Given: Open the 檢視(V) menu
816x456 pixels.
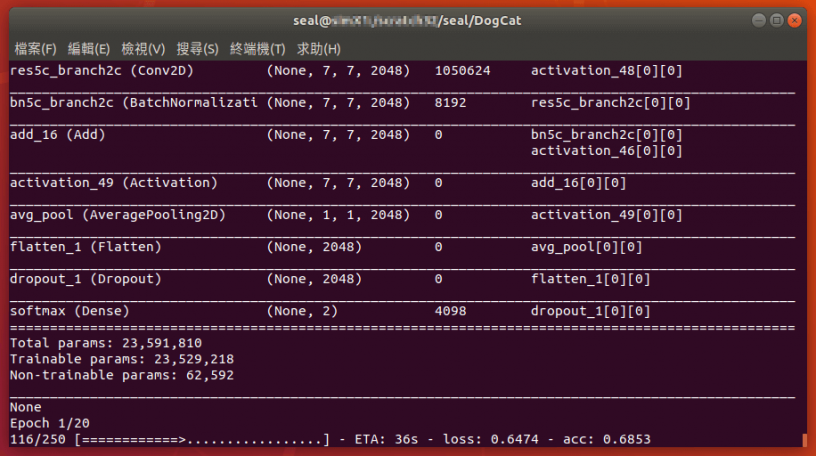Looking at the screenshot, I should (142, 49).
